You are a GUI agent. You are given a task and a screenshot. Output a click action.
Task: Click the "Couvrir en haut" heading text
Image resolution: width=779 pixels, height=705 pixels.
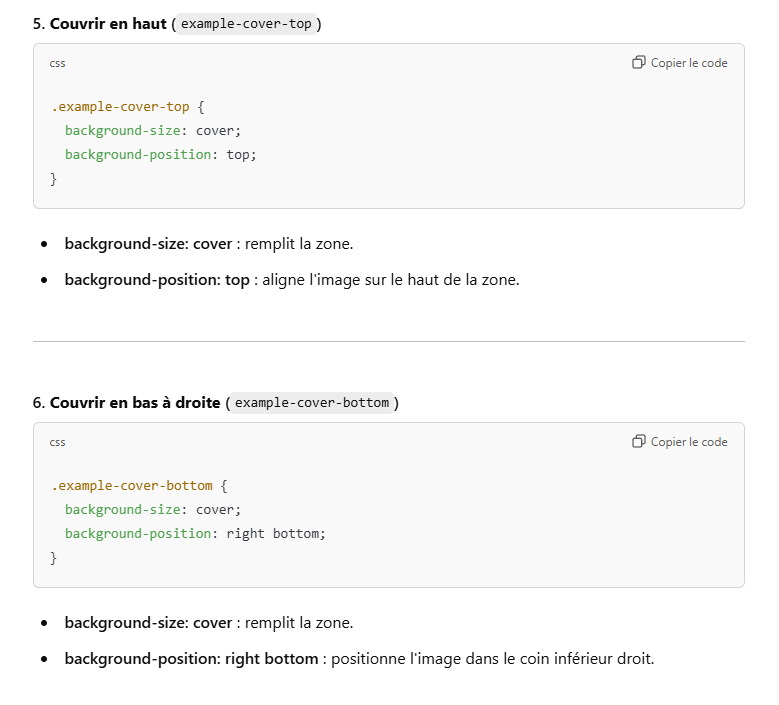click(108, 23)
